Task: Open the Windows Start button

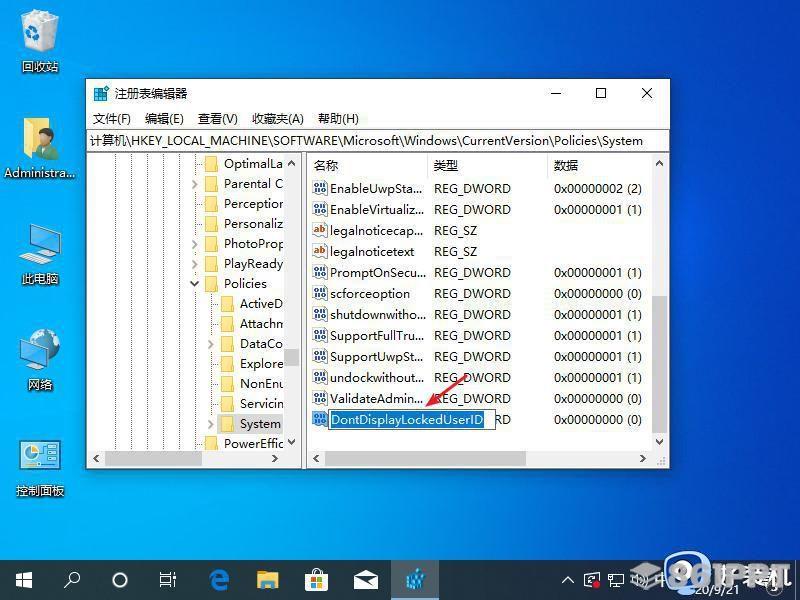Action: (24, 580)
